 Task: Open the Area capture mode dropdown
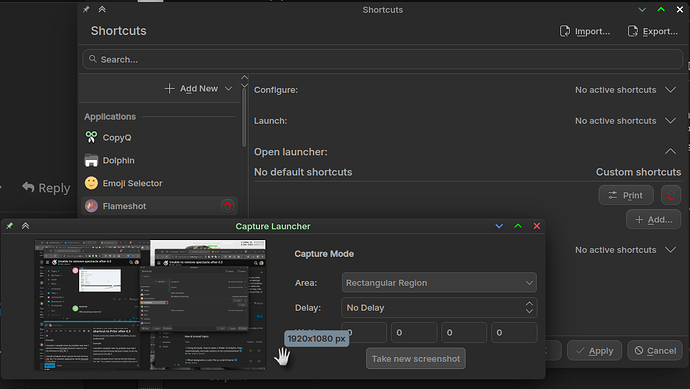439,283
